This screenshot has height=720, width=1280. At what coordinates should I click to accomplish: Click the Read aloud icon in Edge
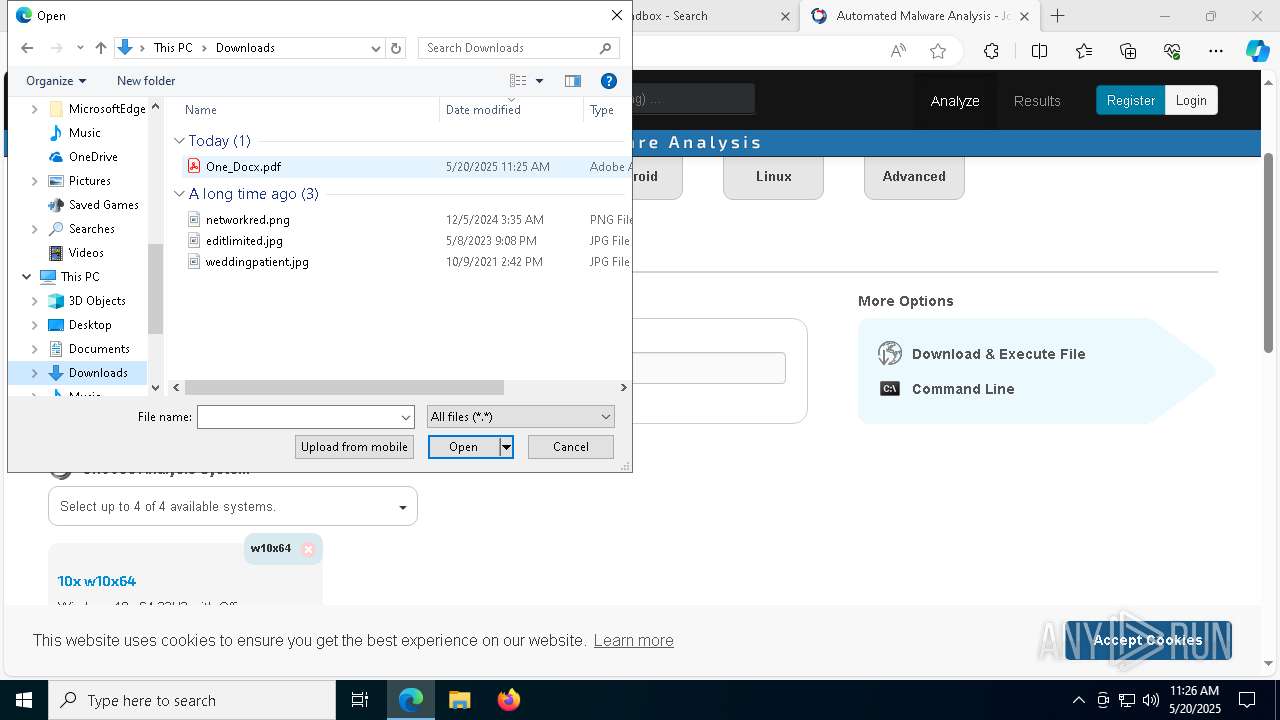click(898, 51)
